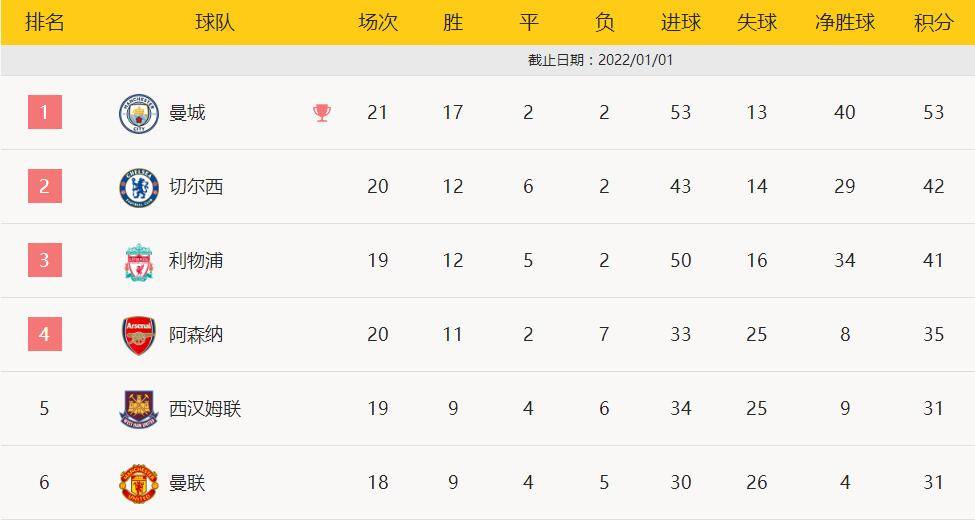This screenshot has width=975, height=520.
Task: Open the 利物浦 team link
Action: [196, 261]
